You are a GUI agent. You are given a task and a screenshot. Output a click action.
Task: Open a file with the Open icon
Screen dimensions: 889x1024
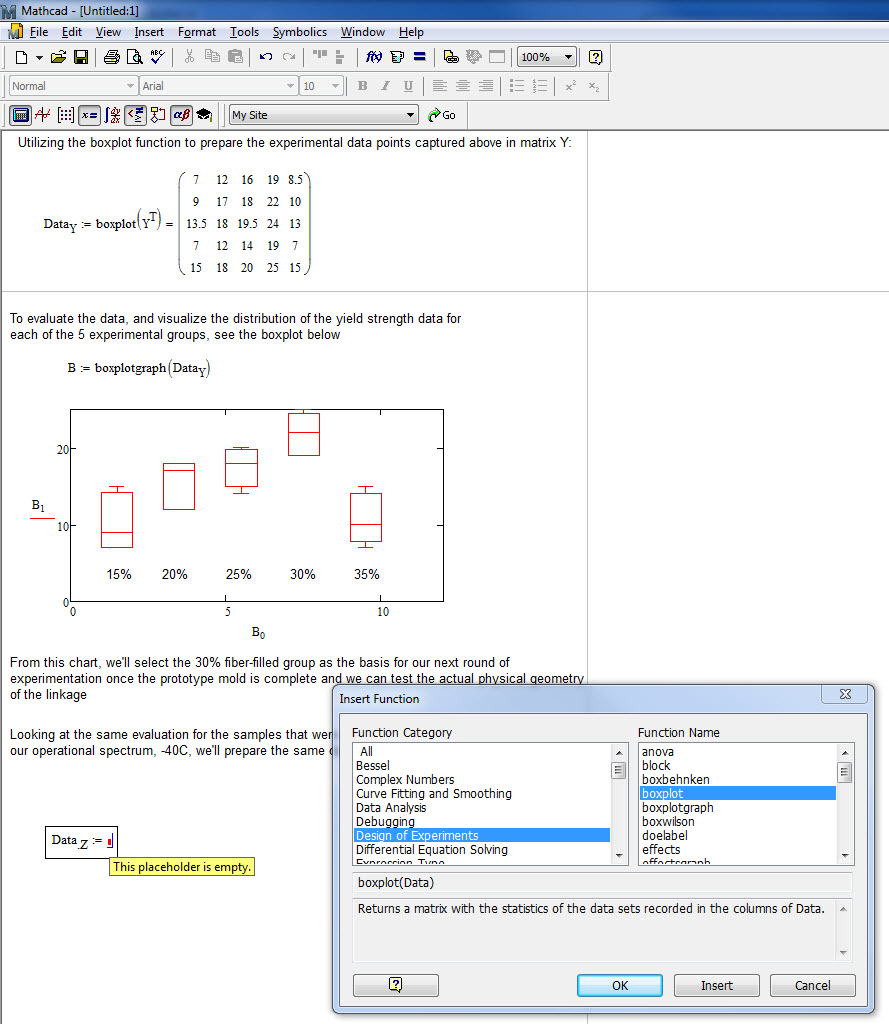[59, 57]
